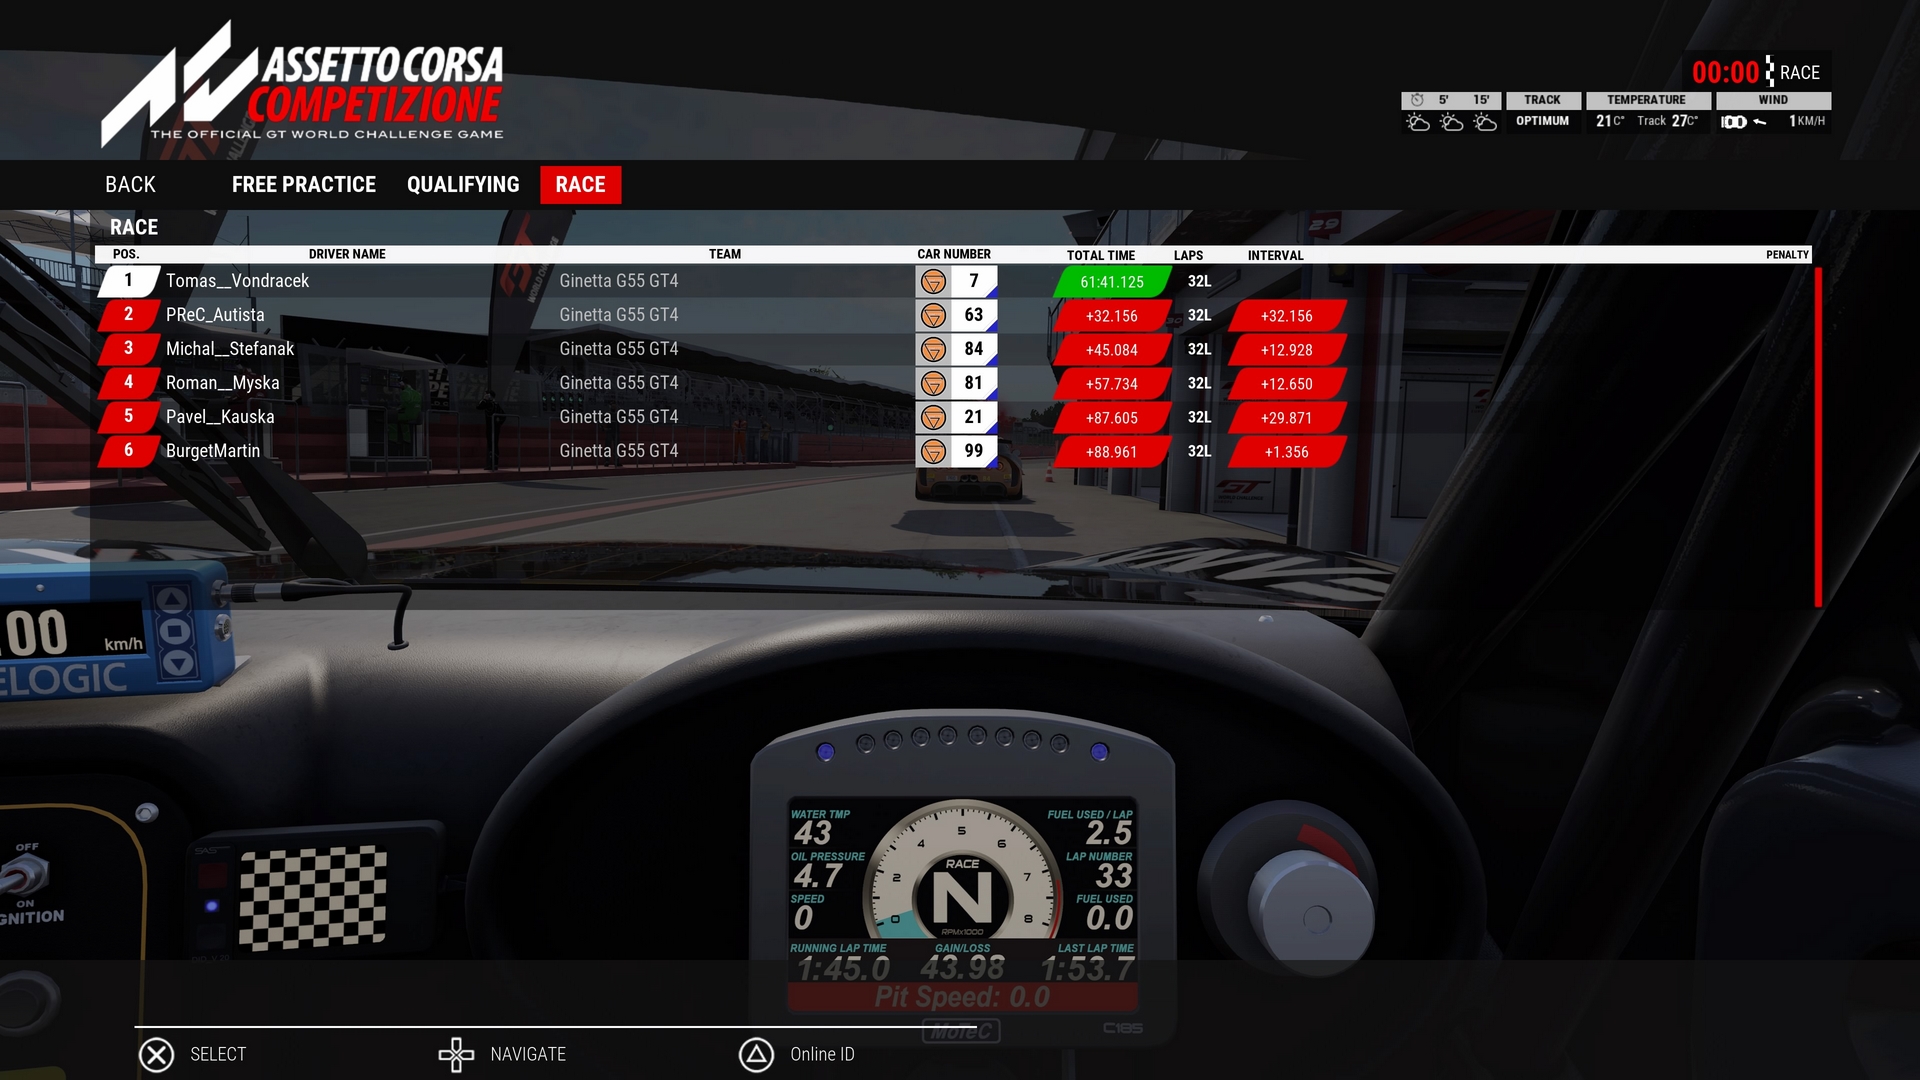
Task: Click Ginetta G55 GT4 team of Tomas__Vondracek
Action: (x=618, y=282)
